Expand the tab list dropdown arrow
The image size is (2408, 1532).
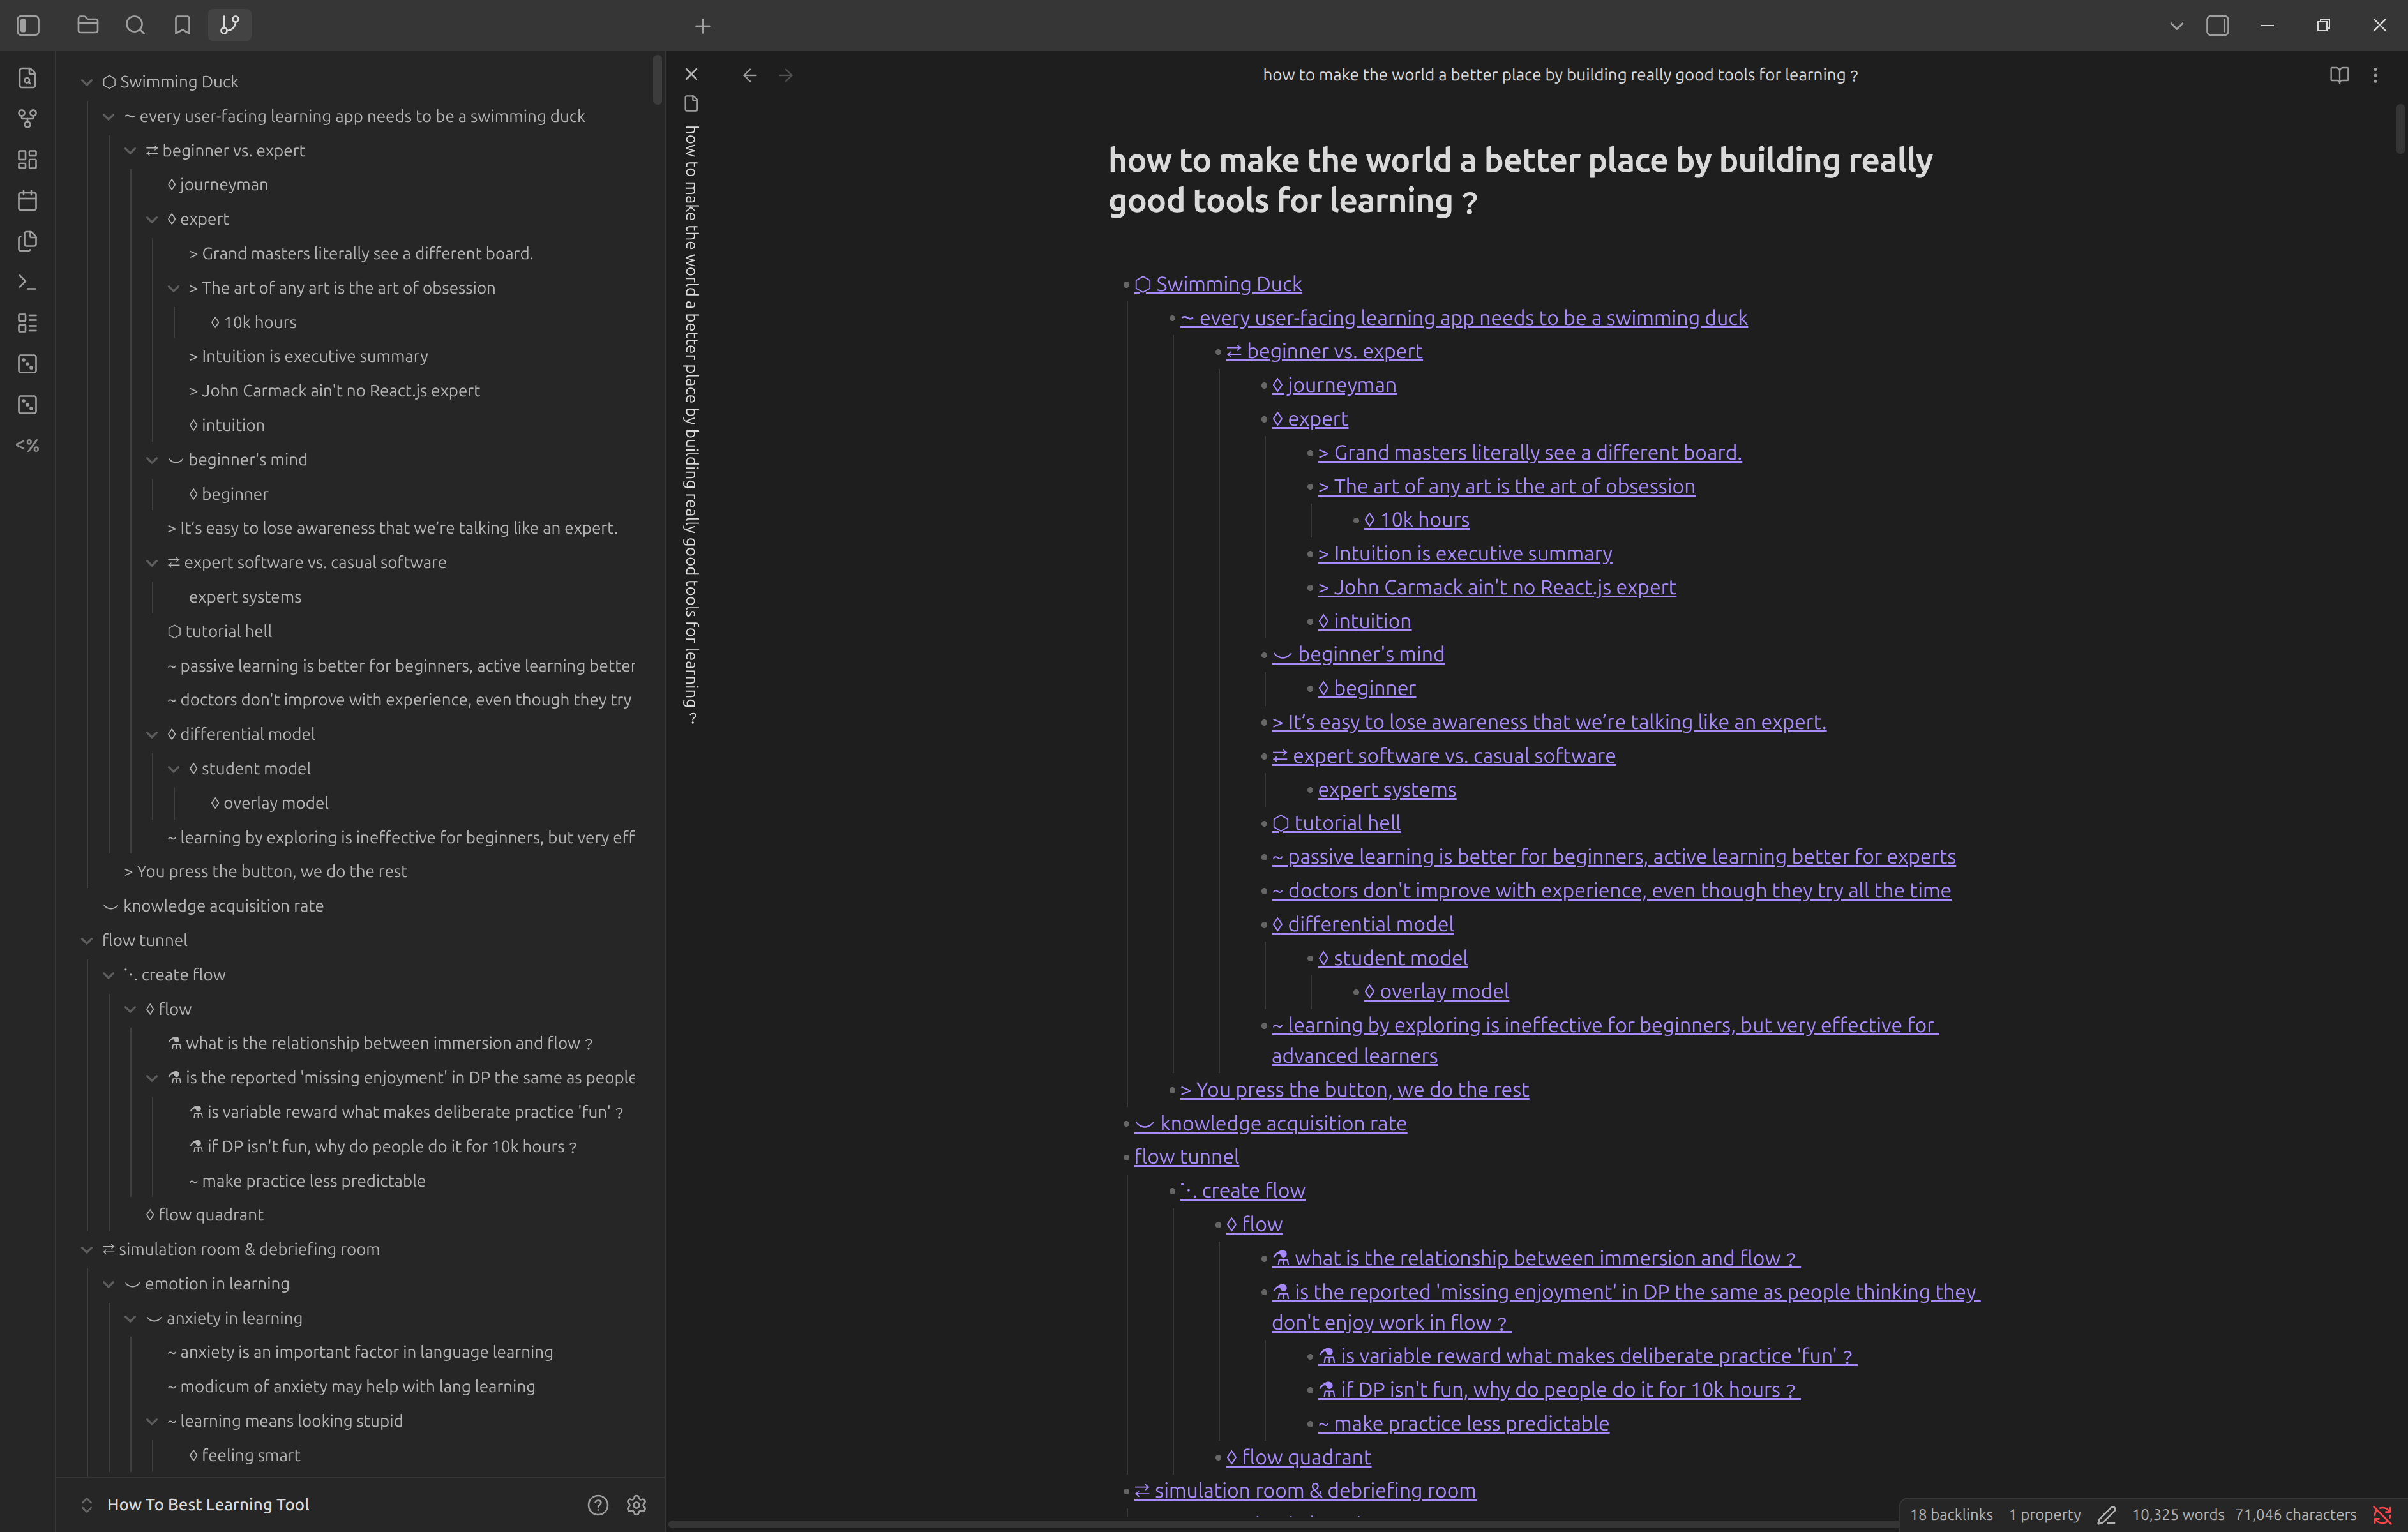pyautogui.click(x=2176, y=25)
